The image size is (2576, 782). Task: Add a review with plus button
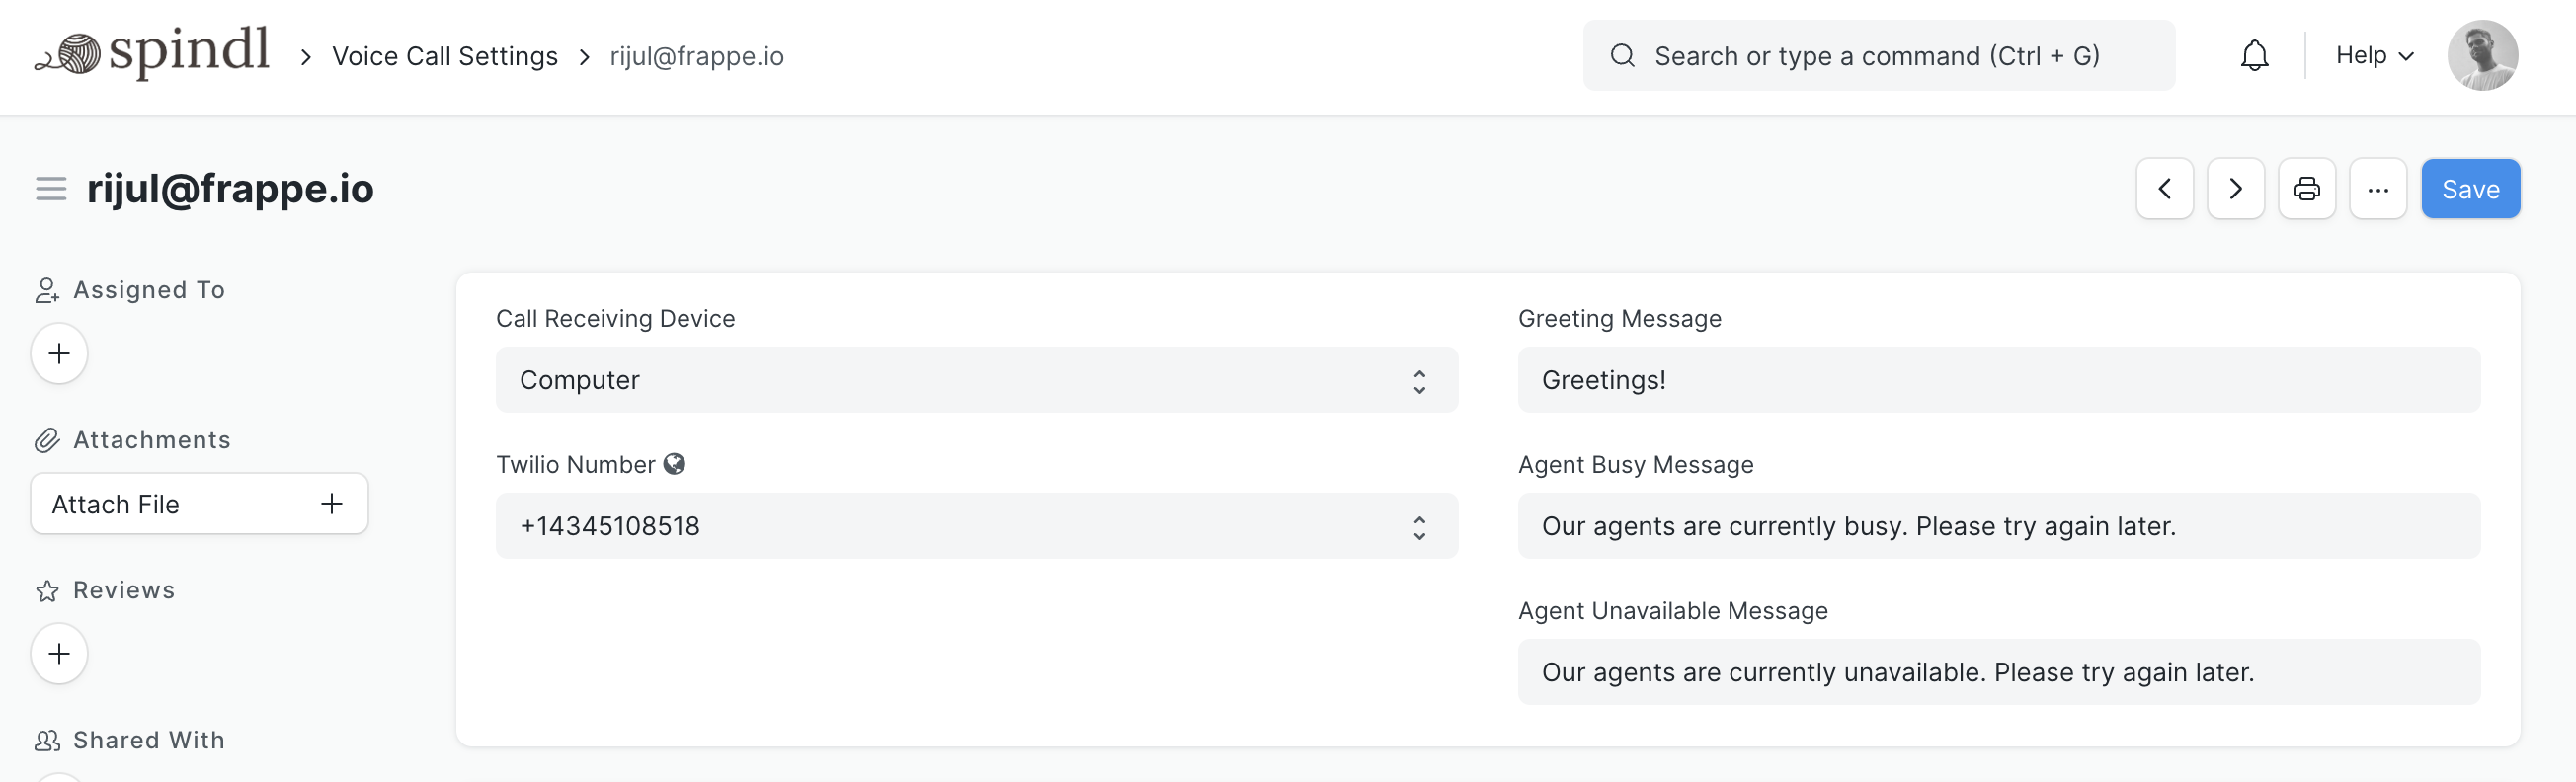click(x=59, y=653)
